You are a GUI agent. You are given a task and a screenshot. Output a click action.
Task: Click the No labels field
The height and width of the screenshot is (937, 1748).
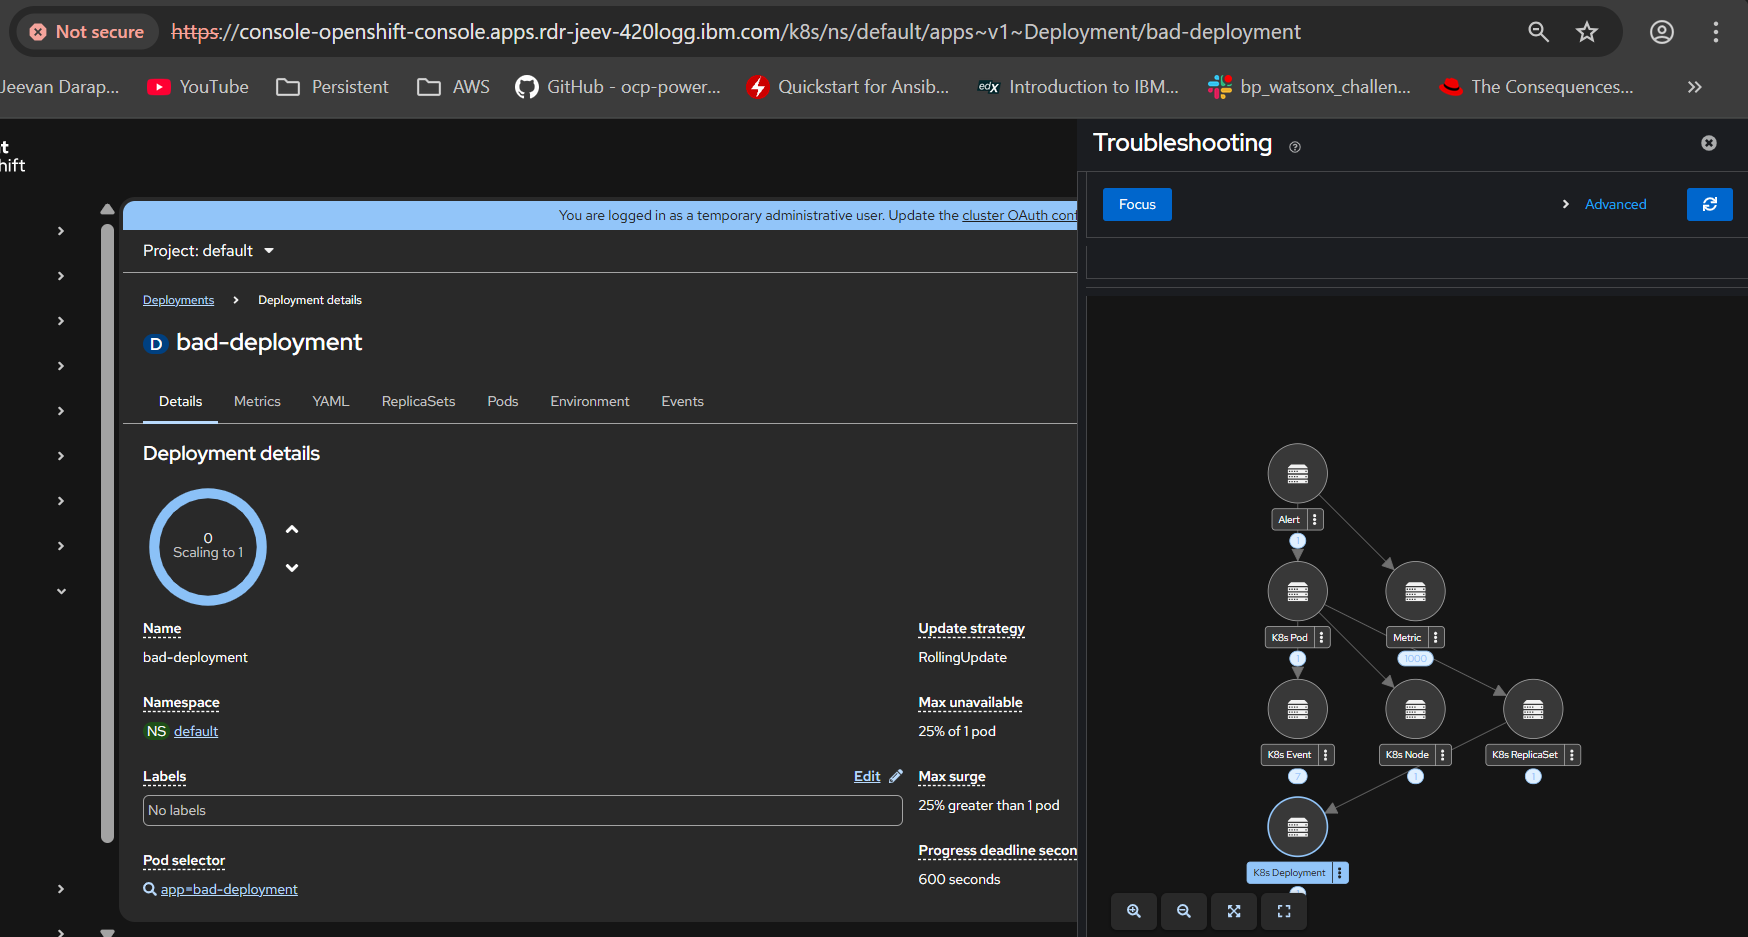click(x=522, y=810)
